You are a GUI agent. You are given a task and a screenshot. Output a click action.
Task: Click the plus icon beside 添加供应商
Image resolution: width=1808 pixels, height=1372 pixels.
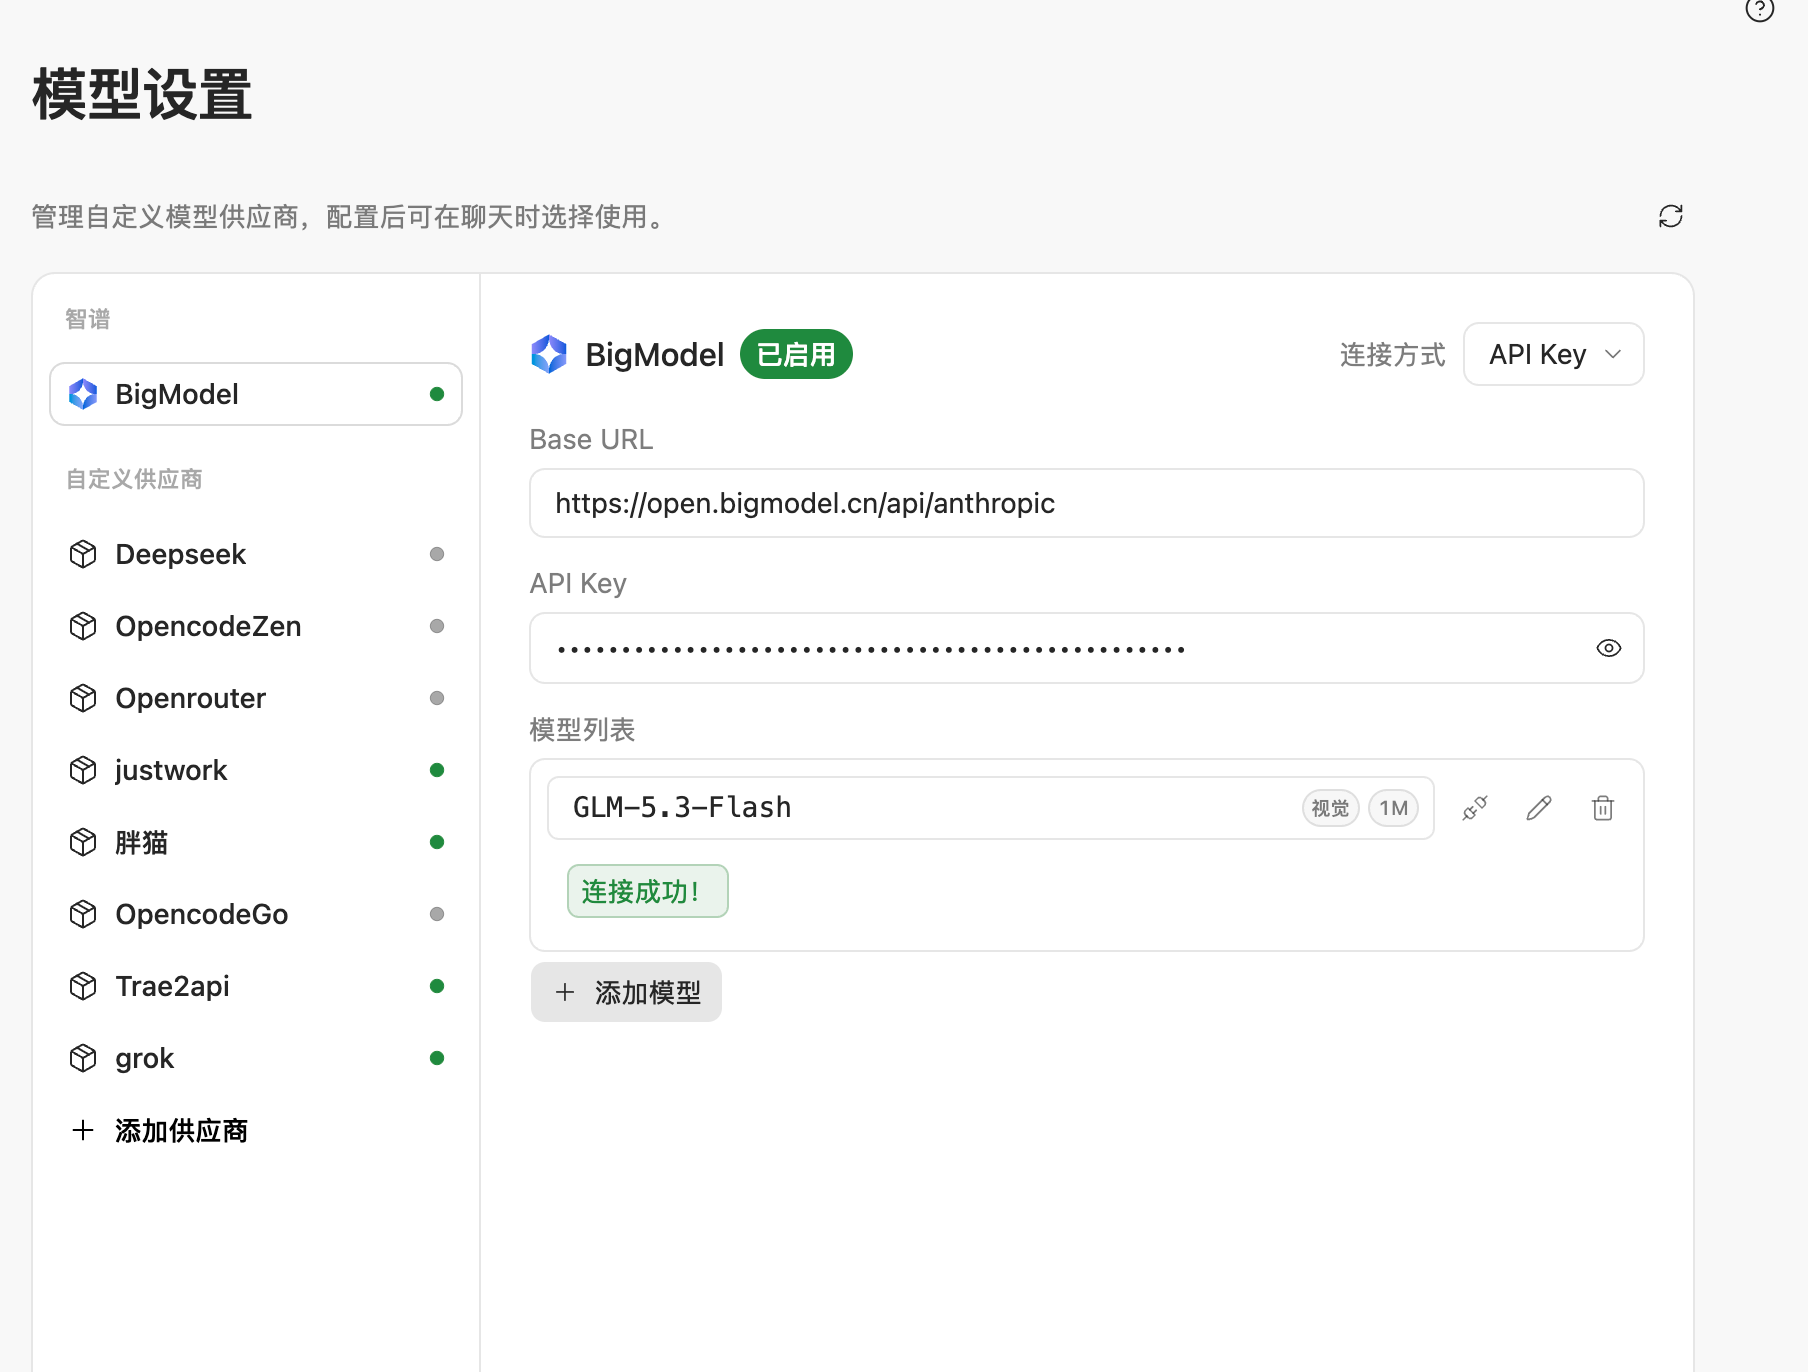83,1130
